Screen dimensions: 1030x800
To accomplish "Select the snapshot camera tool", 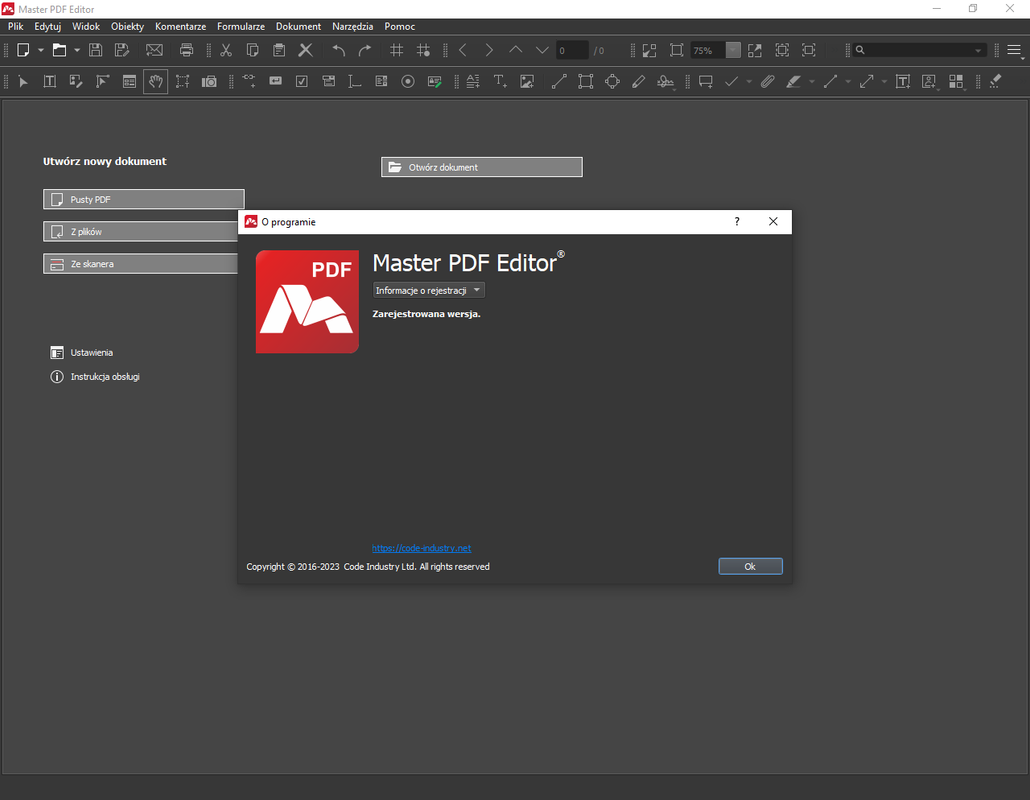I will pyautogui.click(x=210, y=81).
